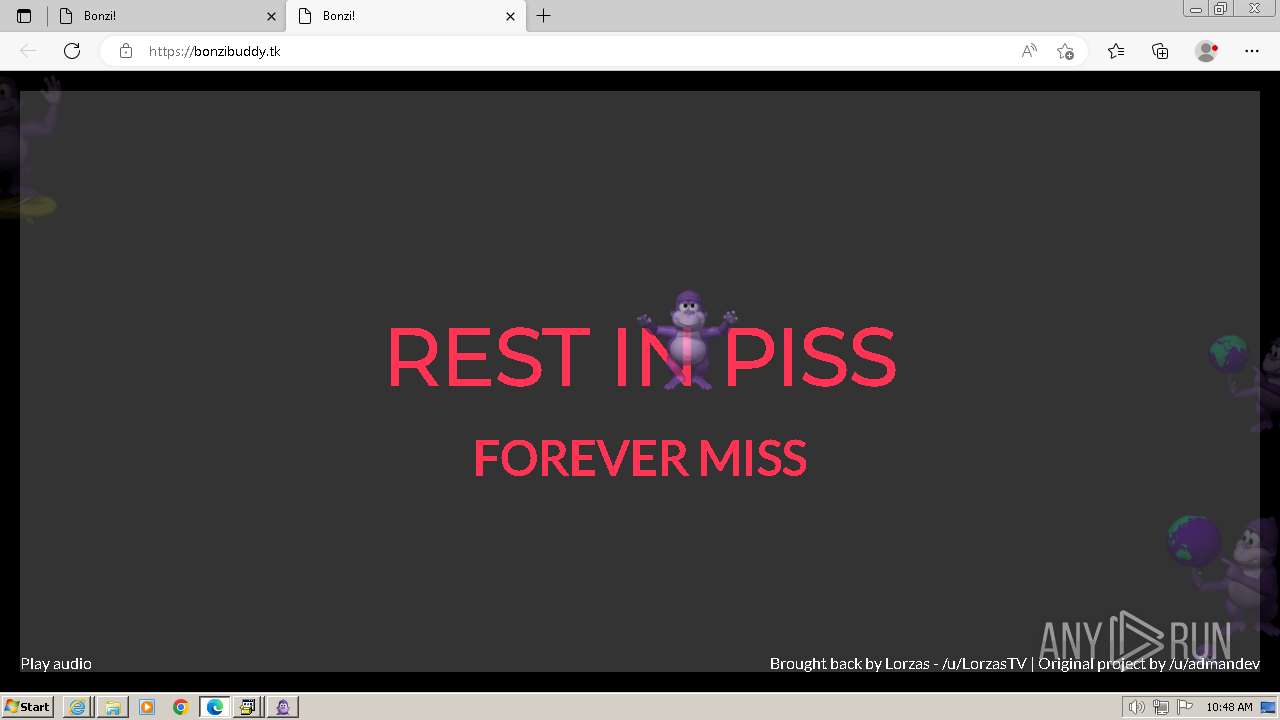Open Windows Explorer folder in taskbar
This screenshot has width=1280, height=720.
click(112, 707)
